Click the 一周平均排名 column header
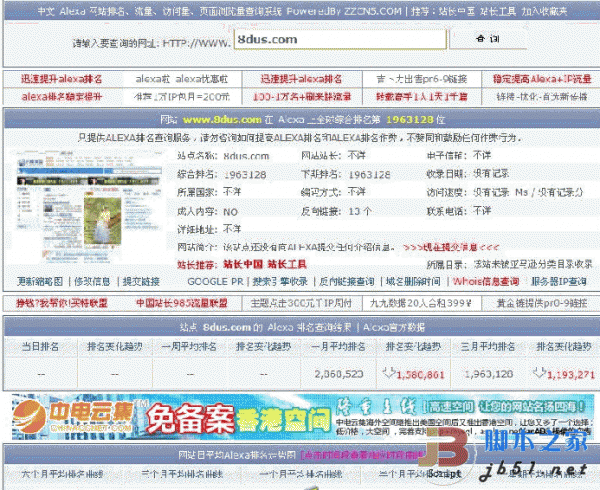This screenshot has height=490, width=600. pyautogui.click(x=189, y=347)
